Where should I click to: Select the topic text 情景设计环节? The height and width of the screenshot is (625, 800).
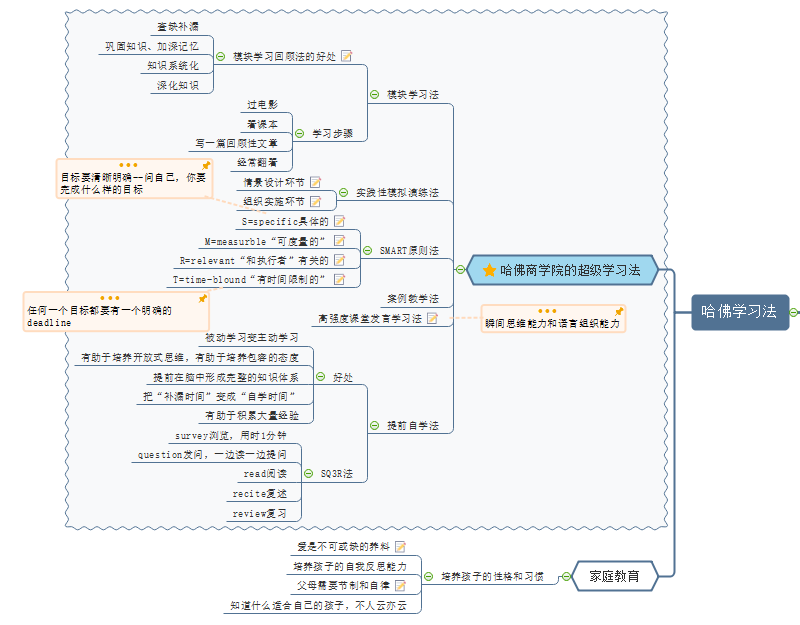273,182
